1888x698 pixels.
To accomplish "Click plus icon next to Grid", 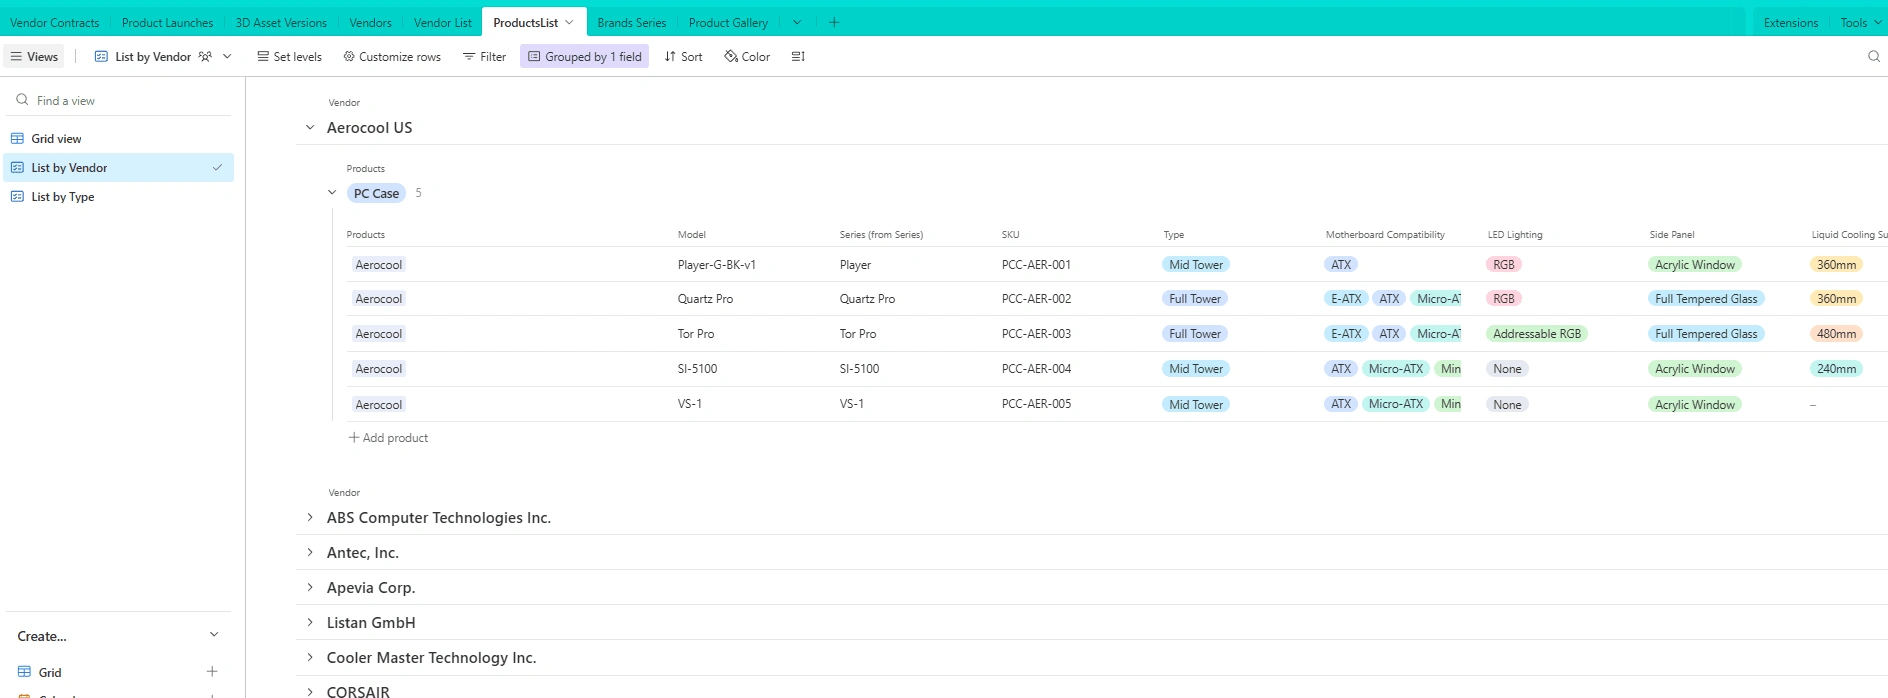I will tap(212, 672).
